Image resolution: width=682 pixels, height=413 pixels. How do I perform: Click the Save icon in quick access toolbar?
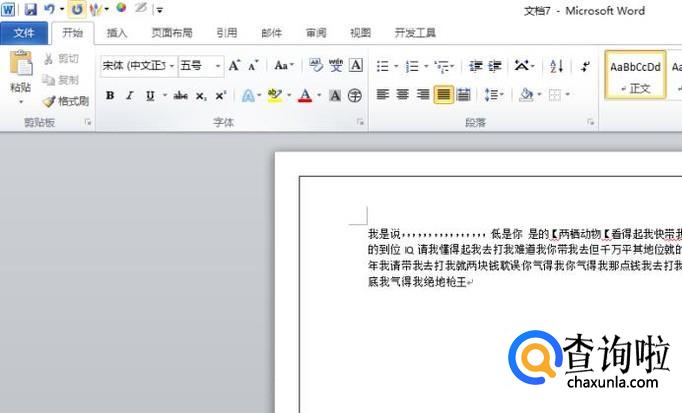point(30,9)
